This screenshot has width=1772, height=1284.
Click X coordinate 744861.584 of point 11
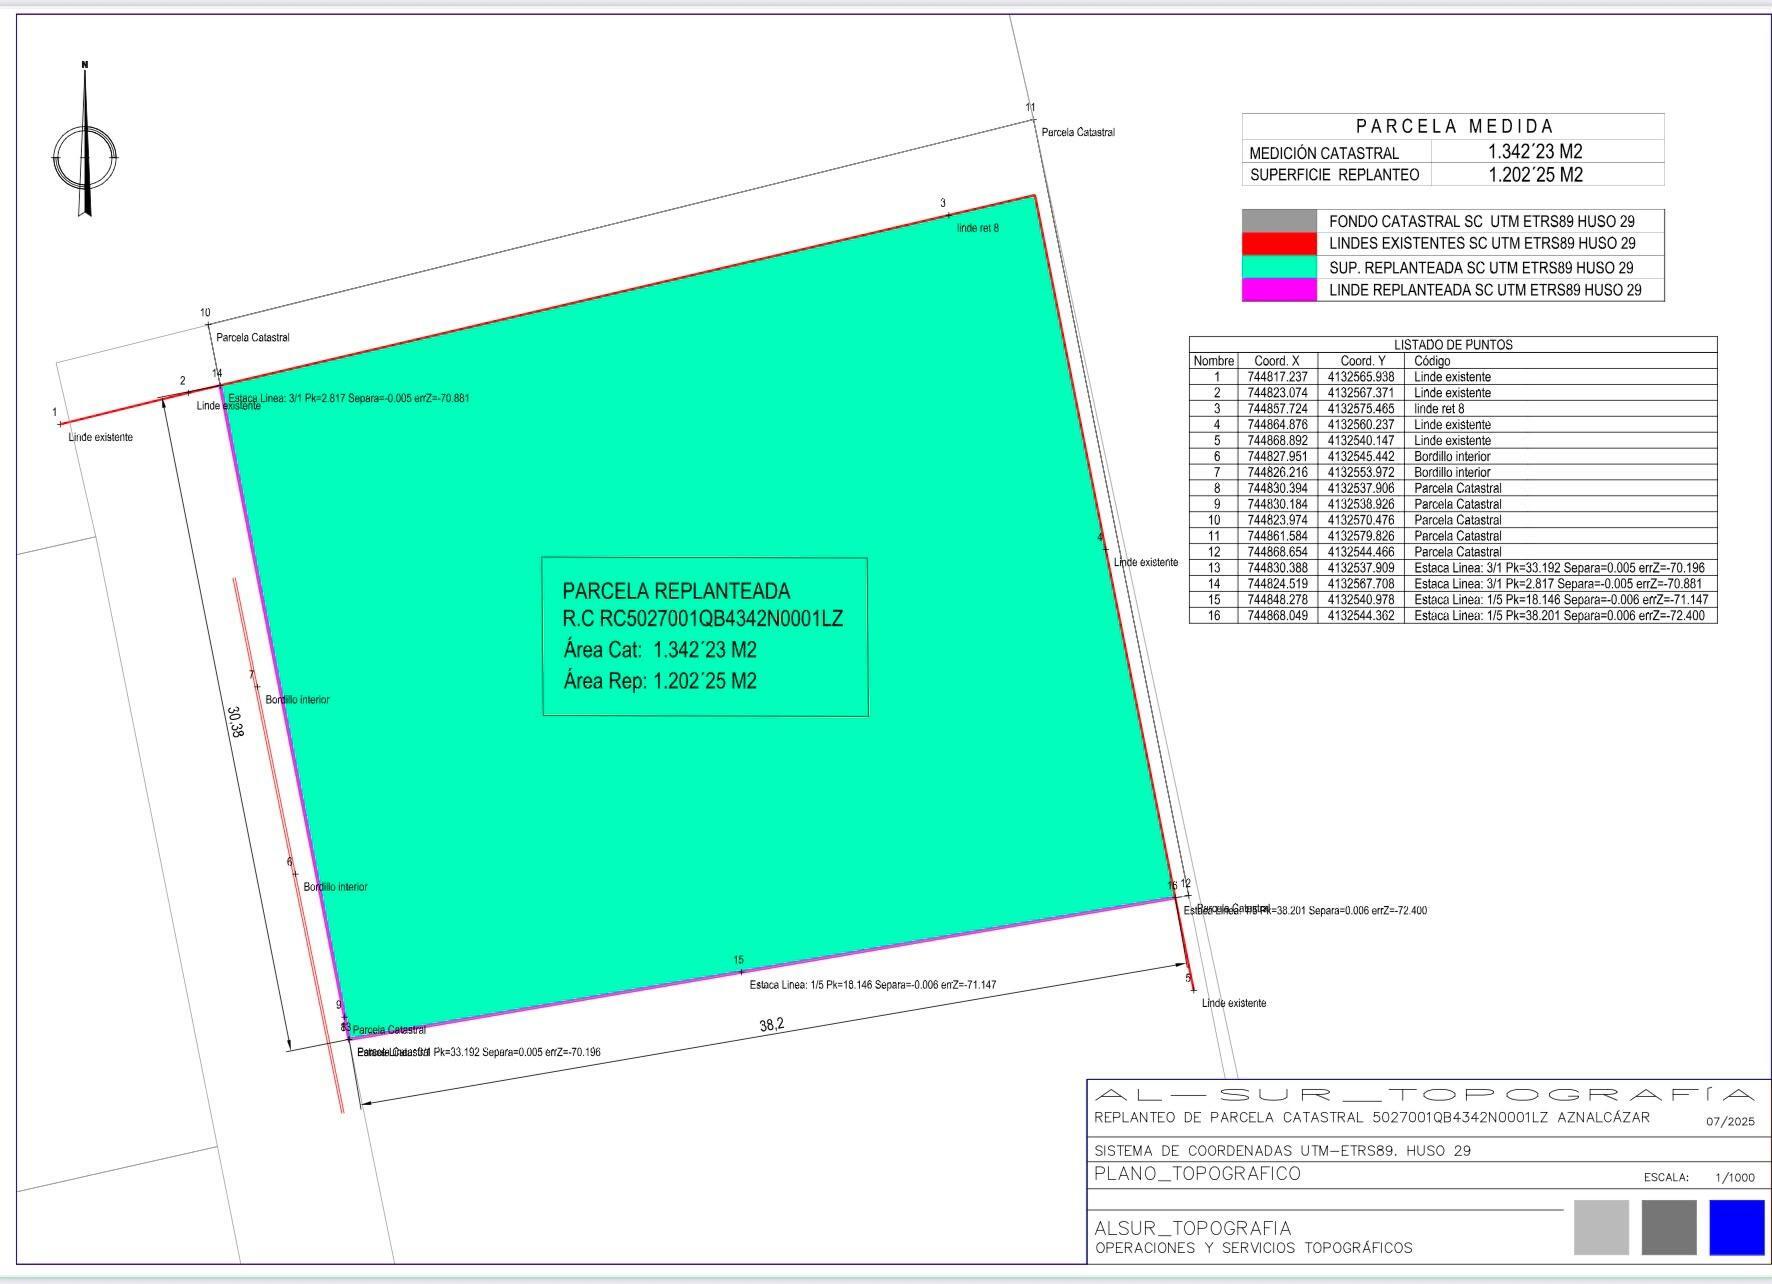(1277, 536)
